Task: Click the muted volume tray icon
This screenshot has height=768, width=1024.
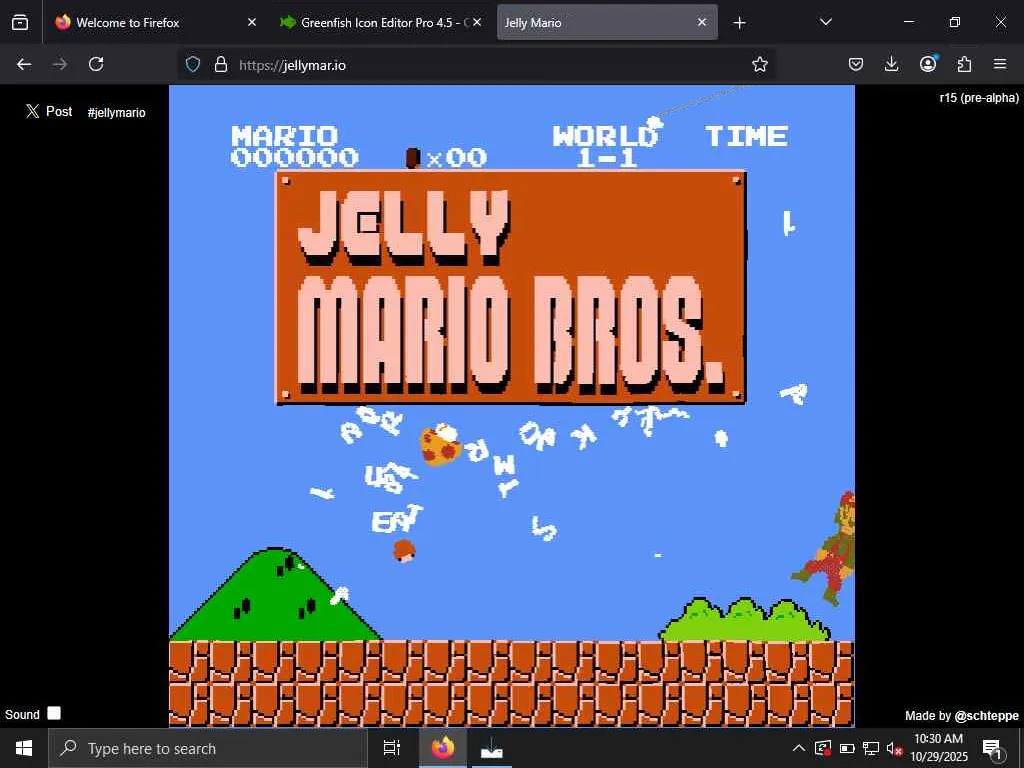Action: (x=894, y=748)
